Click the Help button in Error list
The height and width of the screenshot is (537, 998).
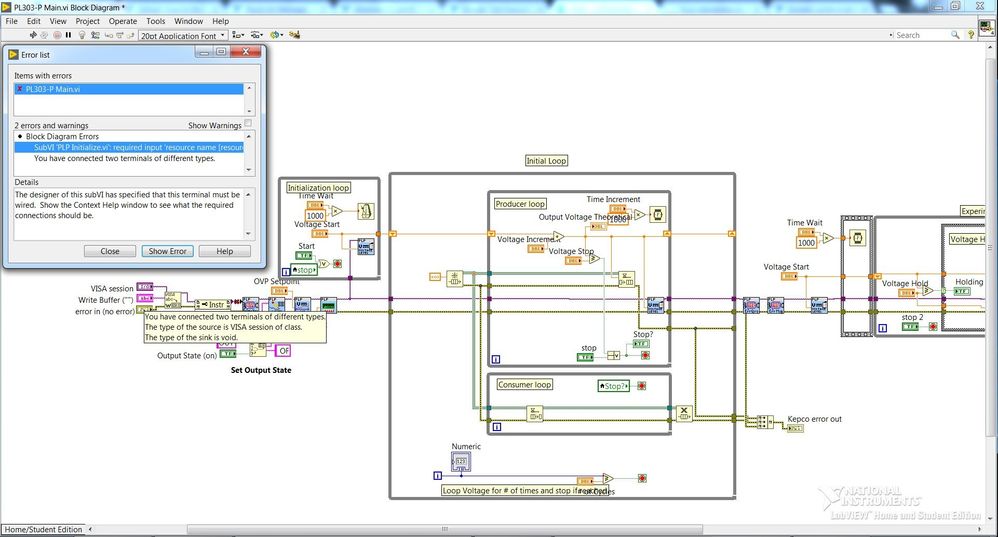tap(225, 251)
